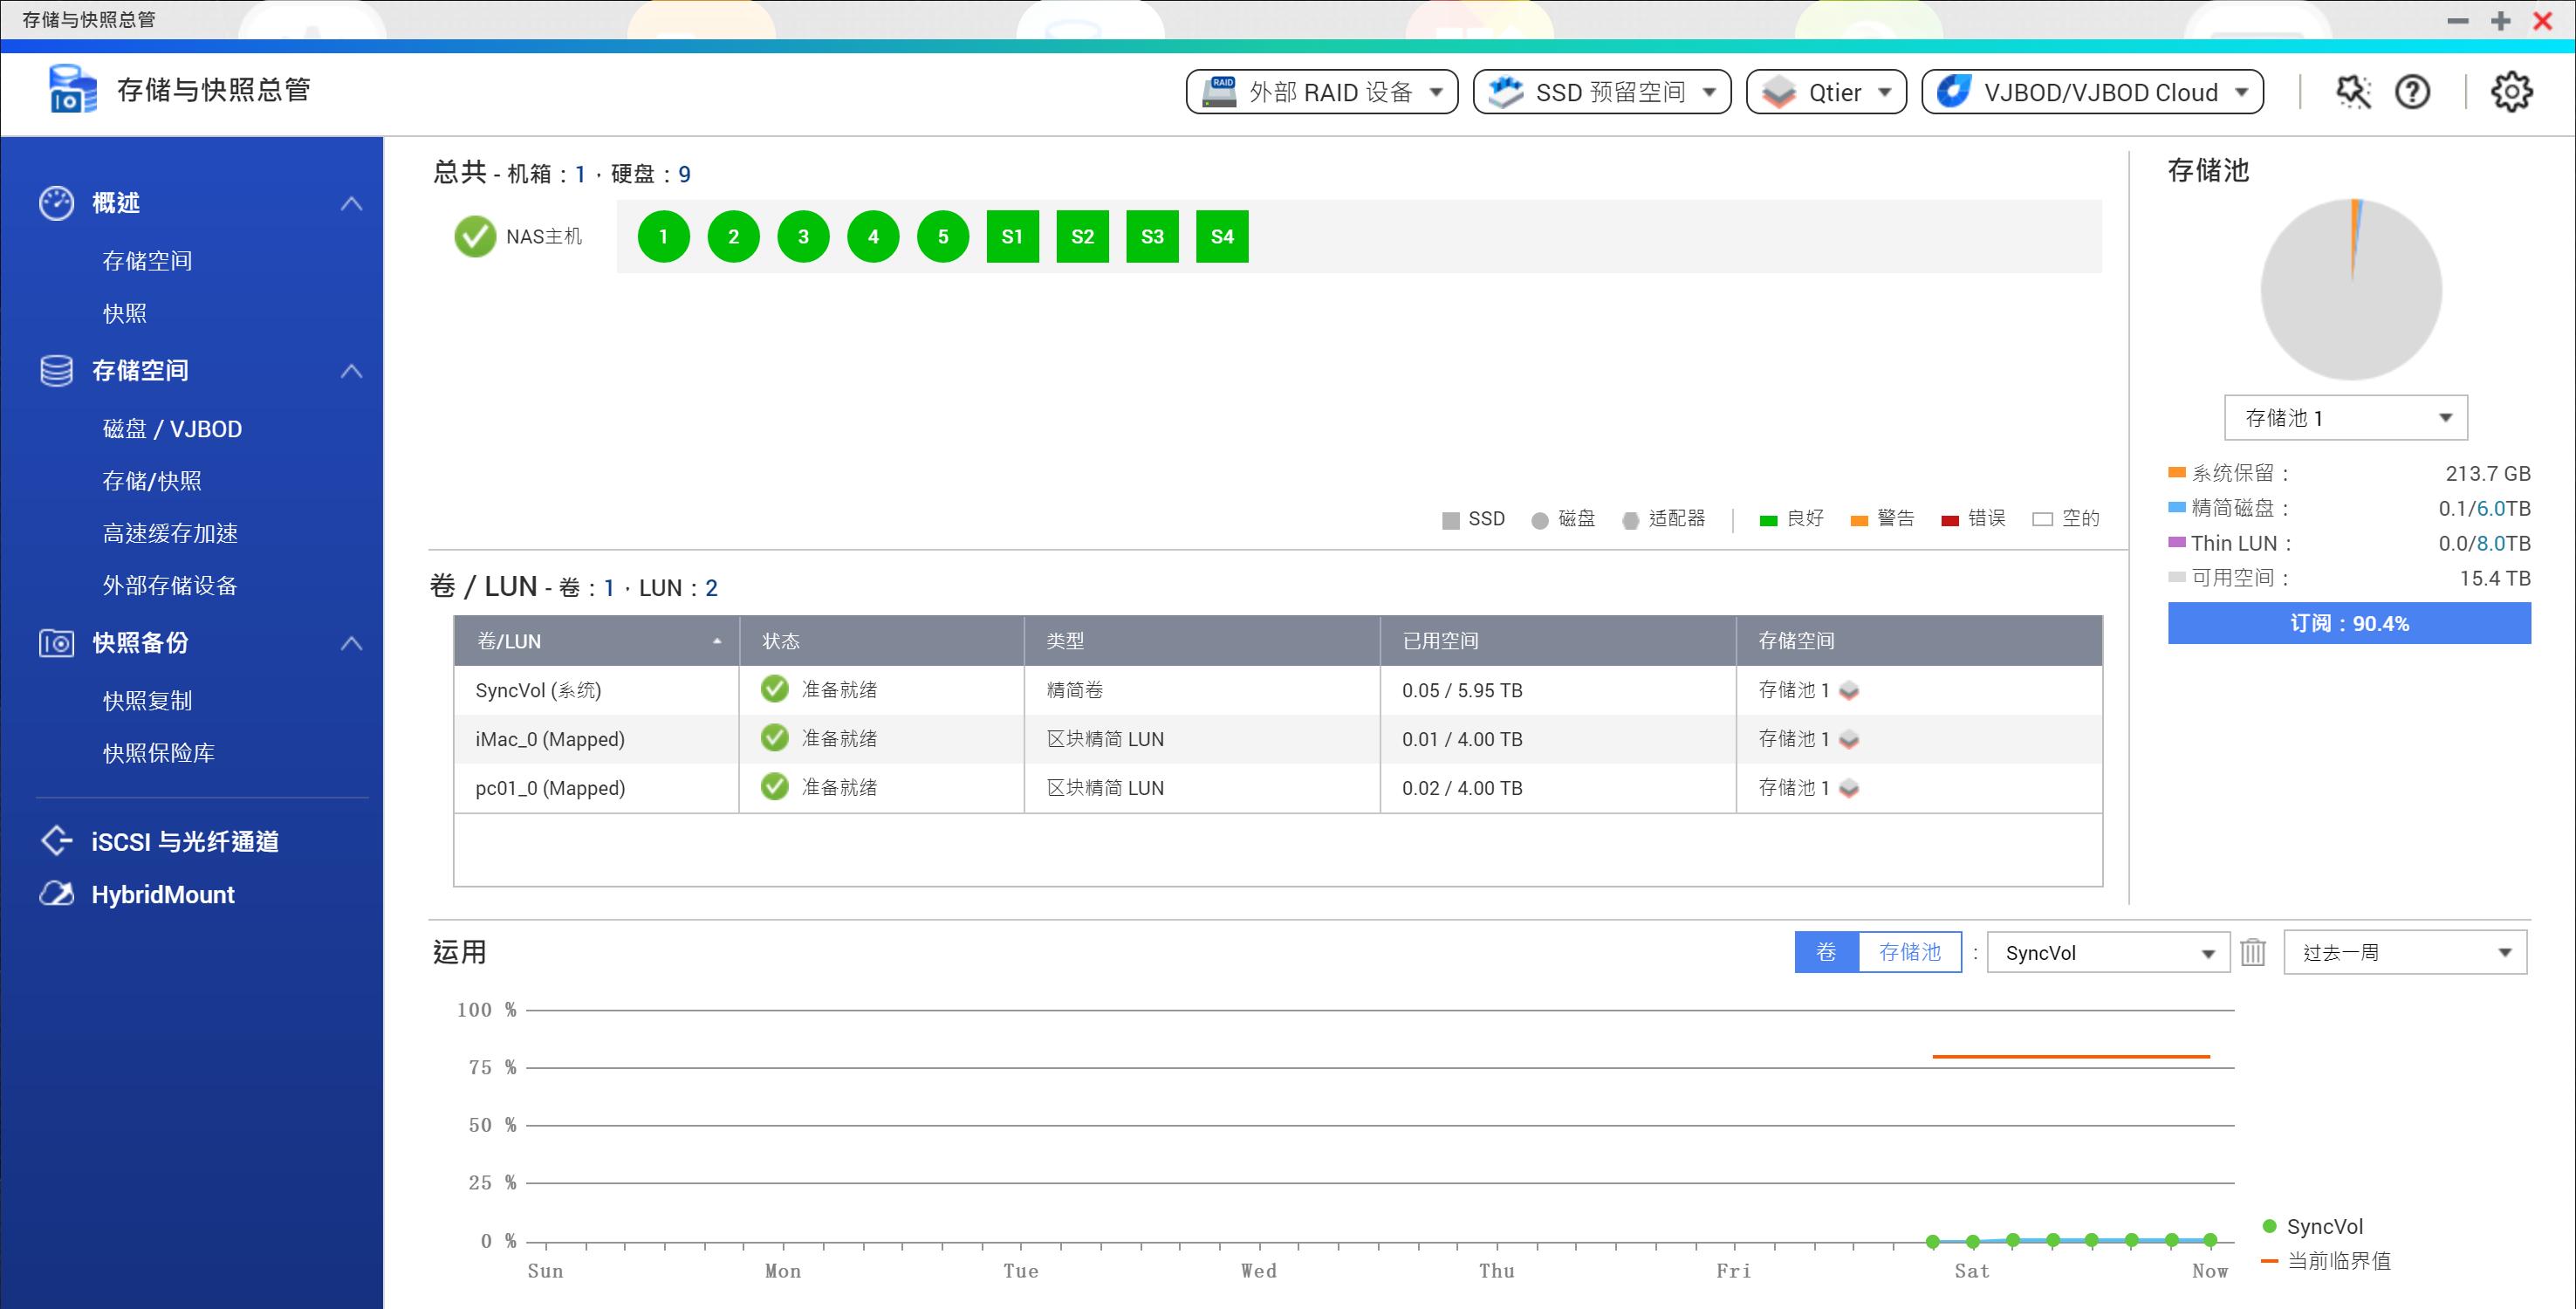Image resolution: width=2576 pixels, height=1309 pixels.
Task: Open the Qtier panel
Action: [x=1826, y=92]
